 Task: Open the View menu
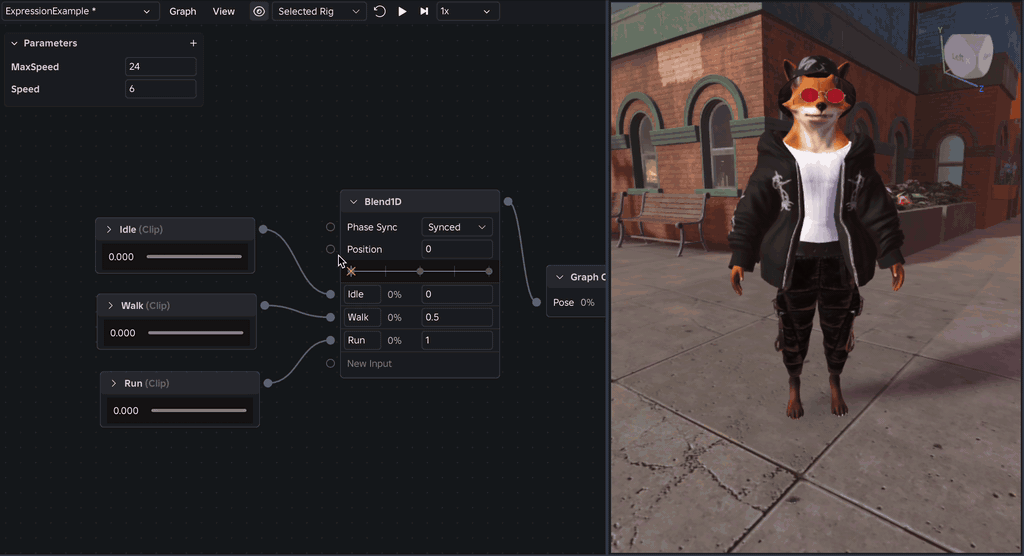click(223, 11)
